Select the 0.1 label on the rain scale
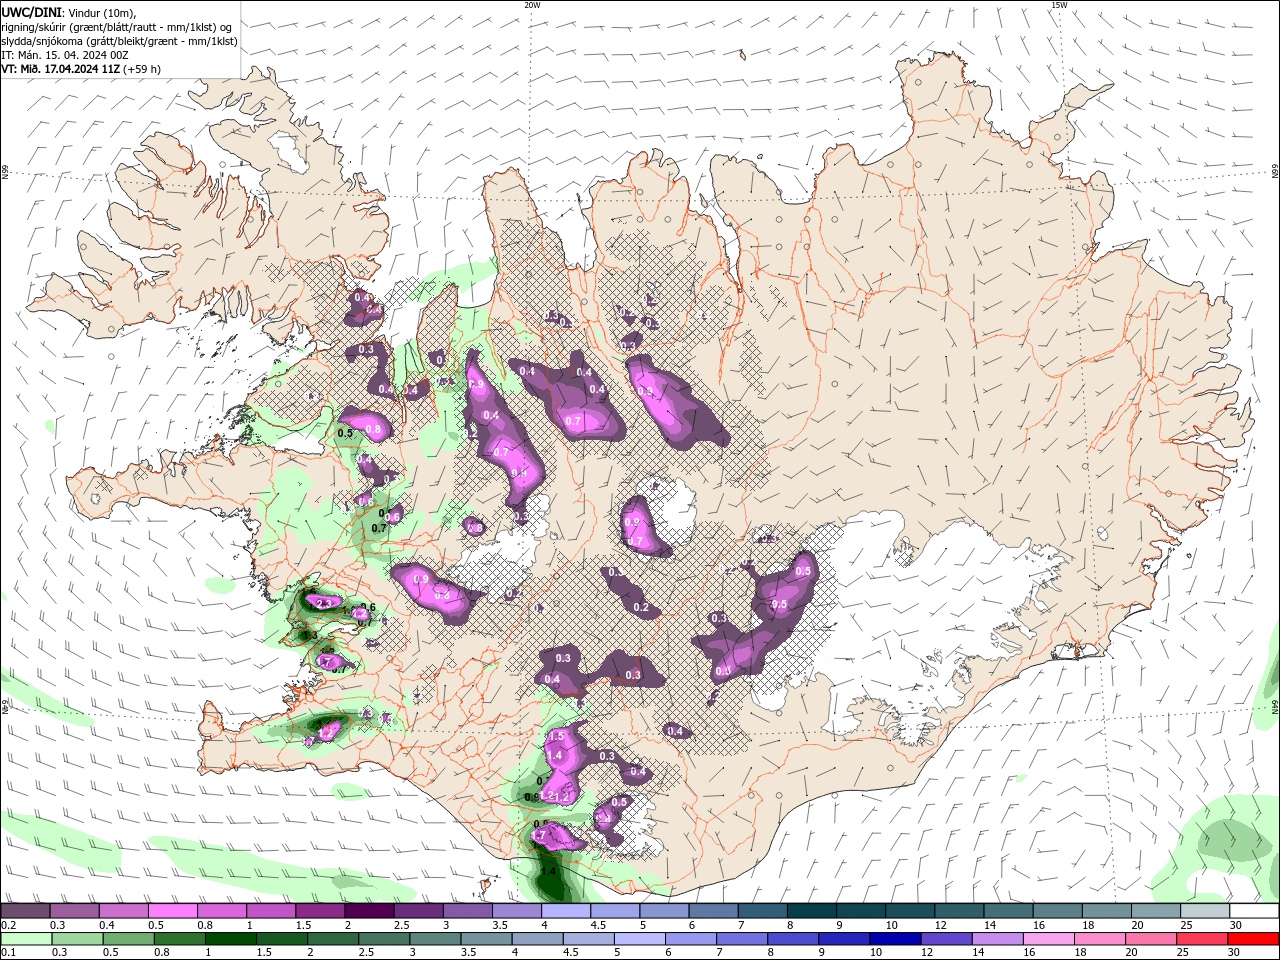 [8, 953]
